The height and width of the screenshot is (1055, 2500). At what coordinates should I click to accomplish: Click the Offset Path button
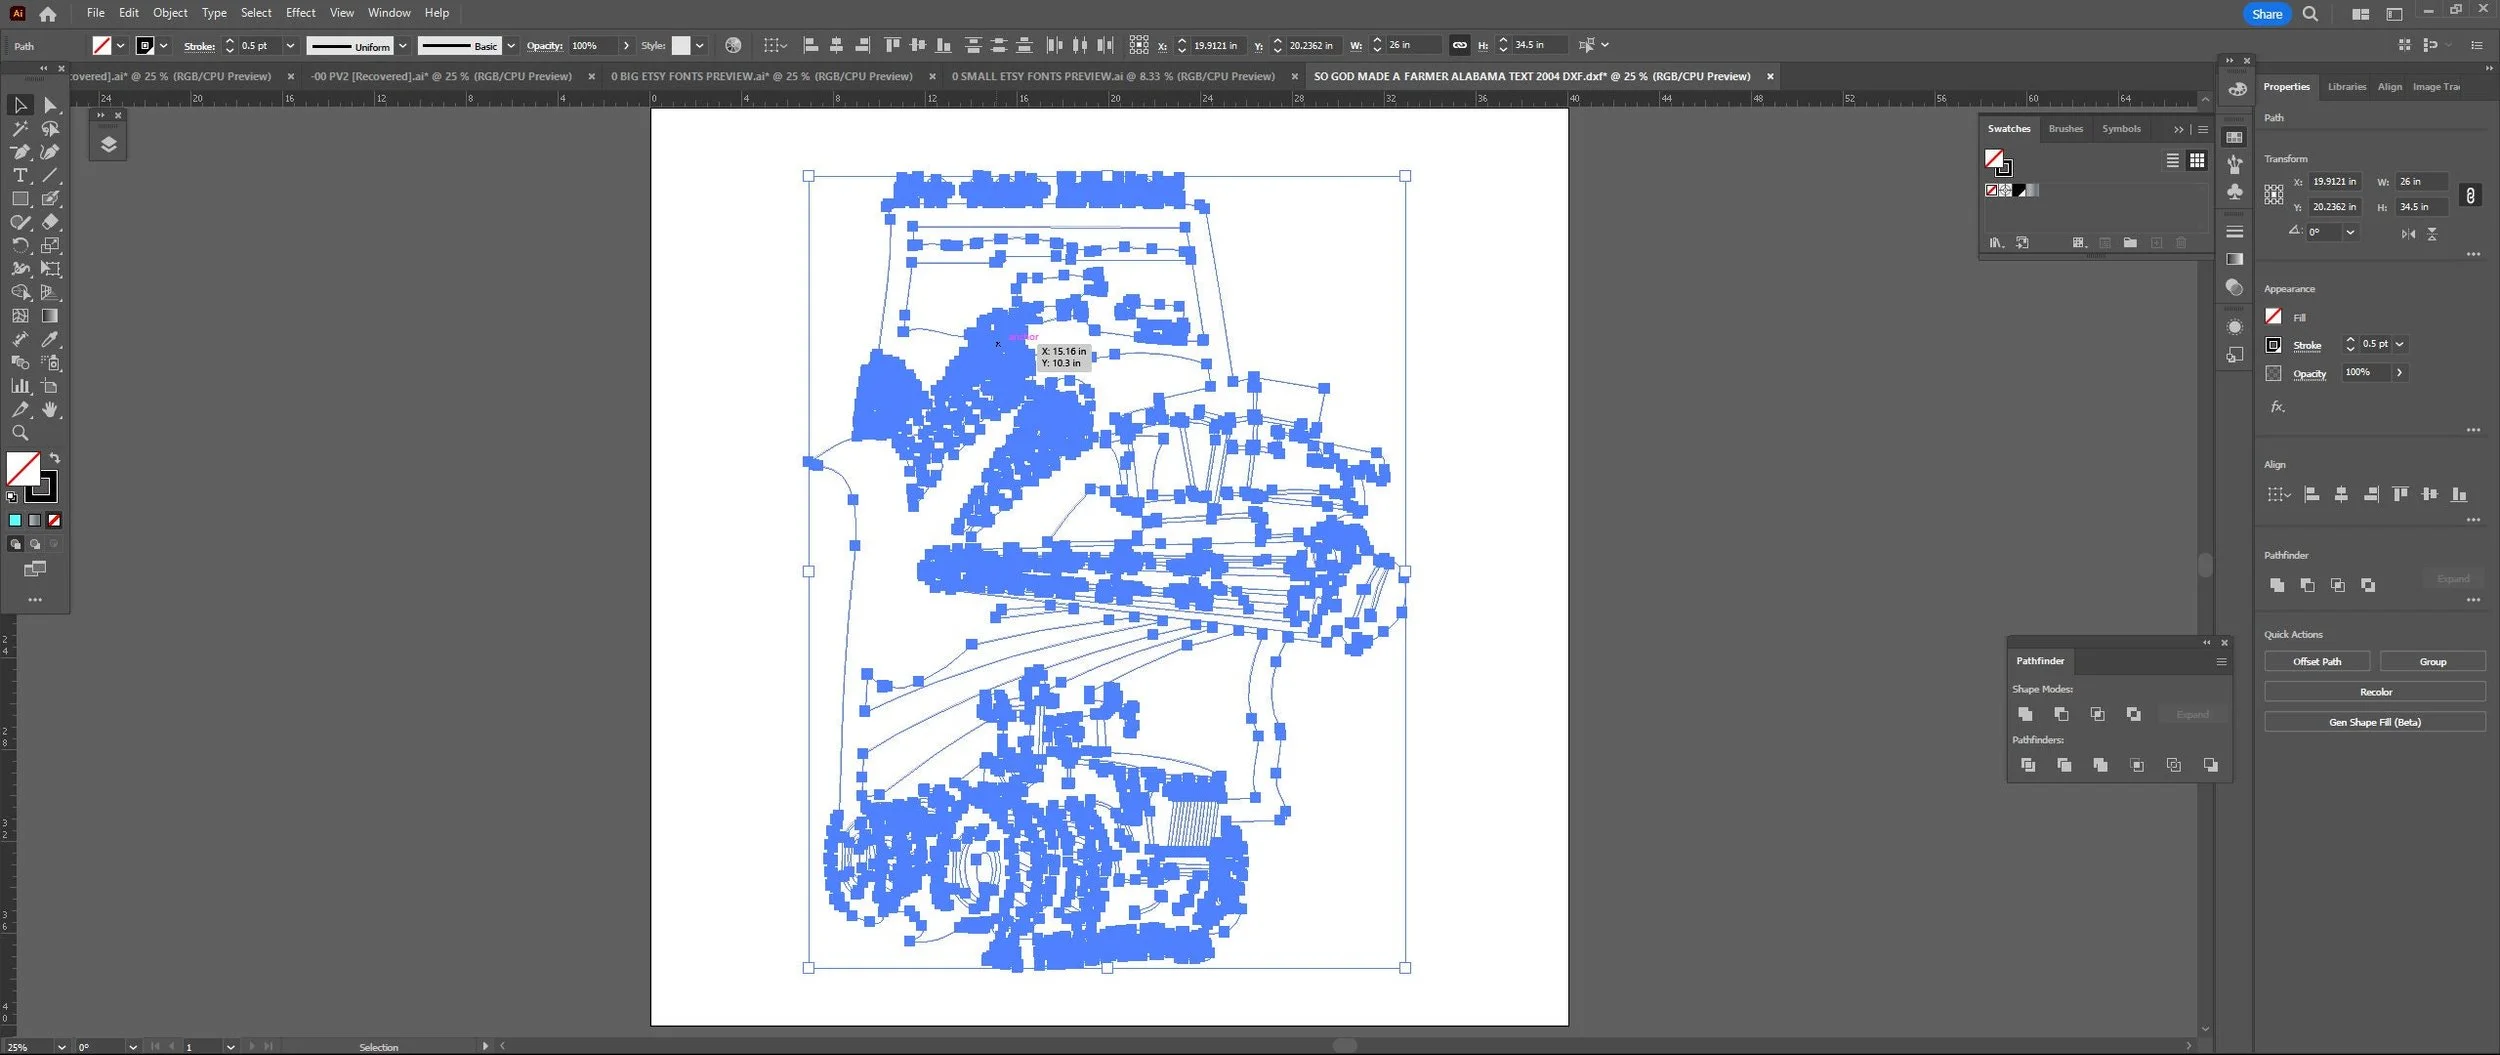[2317, 662]
